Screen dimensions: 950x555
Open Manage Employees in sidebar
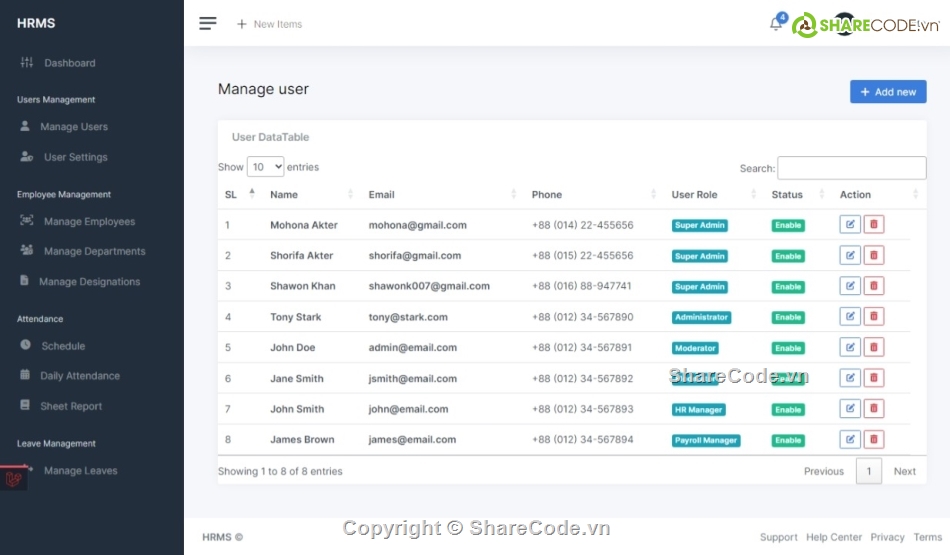click(x=88, y=222)
